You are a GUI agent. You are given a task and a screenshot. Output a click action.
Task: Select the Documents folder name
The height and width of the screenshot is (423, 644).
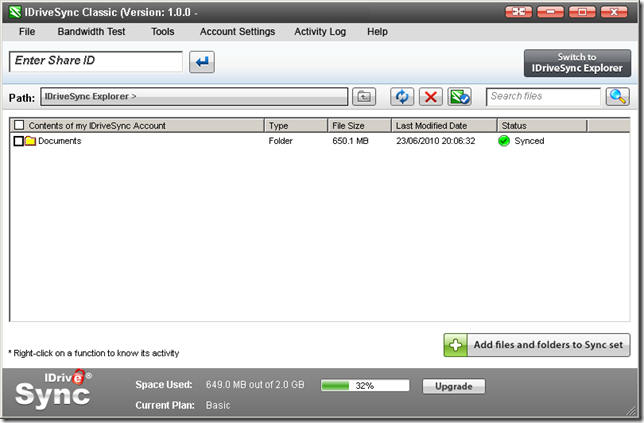click(x=60, y=141)
